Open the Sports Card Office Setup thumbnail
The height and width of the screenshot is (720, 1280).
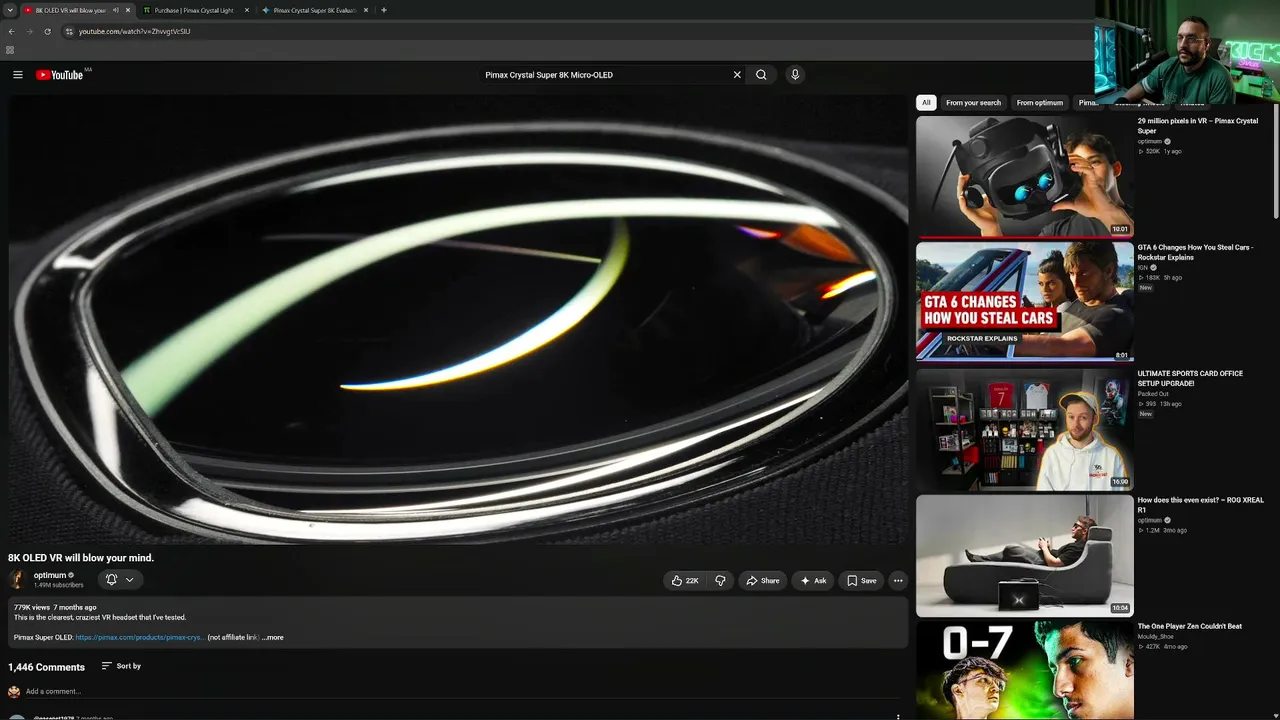pos(1024,428)
